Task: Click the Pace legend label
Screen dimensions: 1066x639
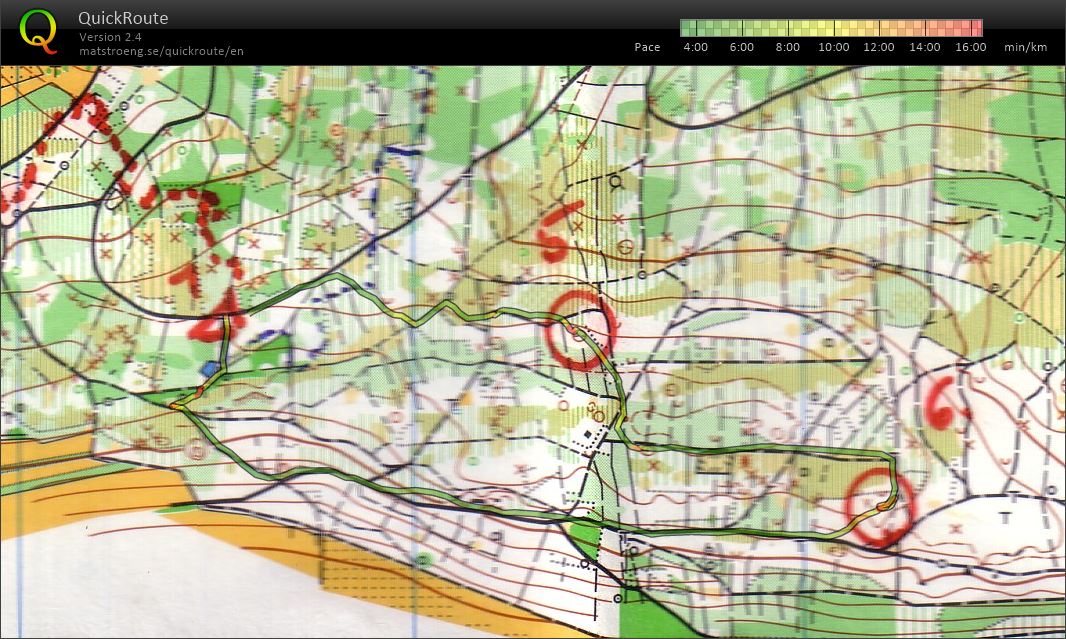Action: pyautogui.click(x=647, y=47)
